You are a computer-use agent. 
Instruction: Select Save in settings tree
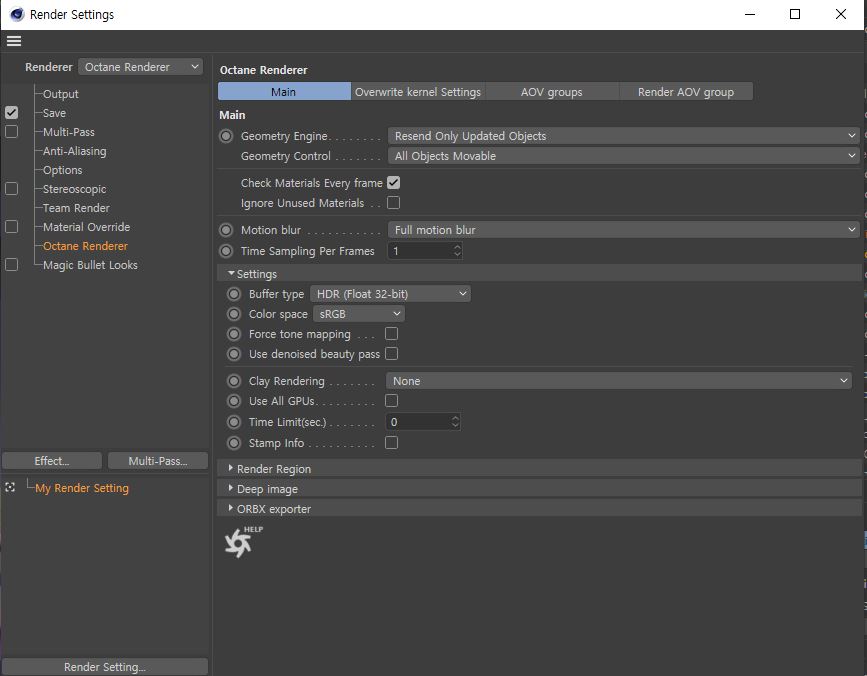point(54,113)
